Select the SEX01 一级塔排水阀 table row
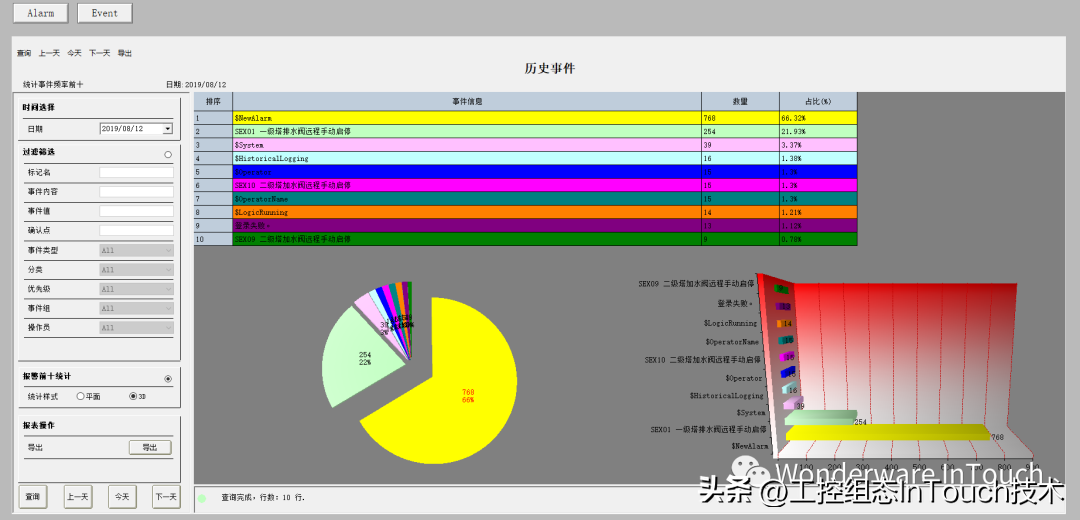This screenshot has width=1080, height=520. pos(526,131)
